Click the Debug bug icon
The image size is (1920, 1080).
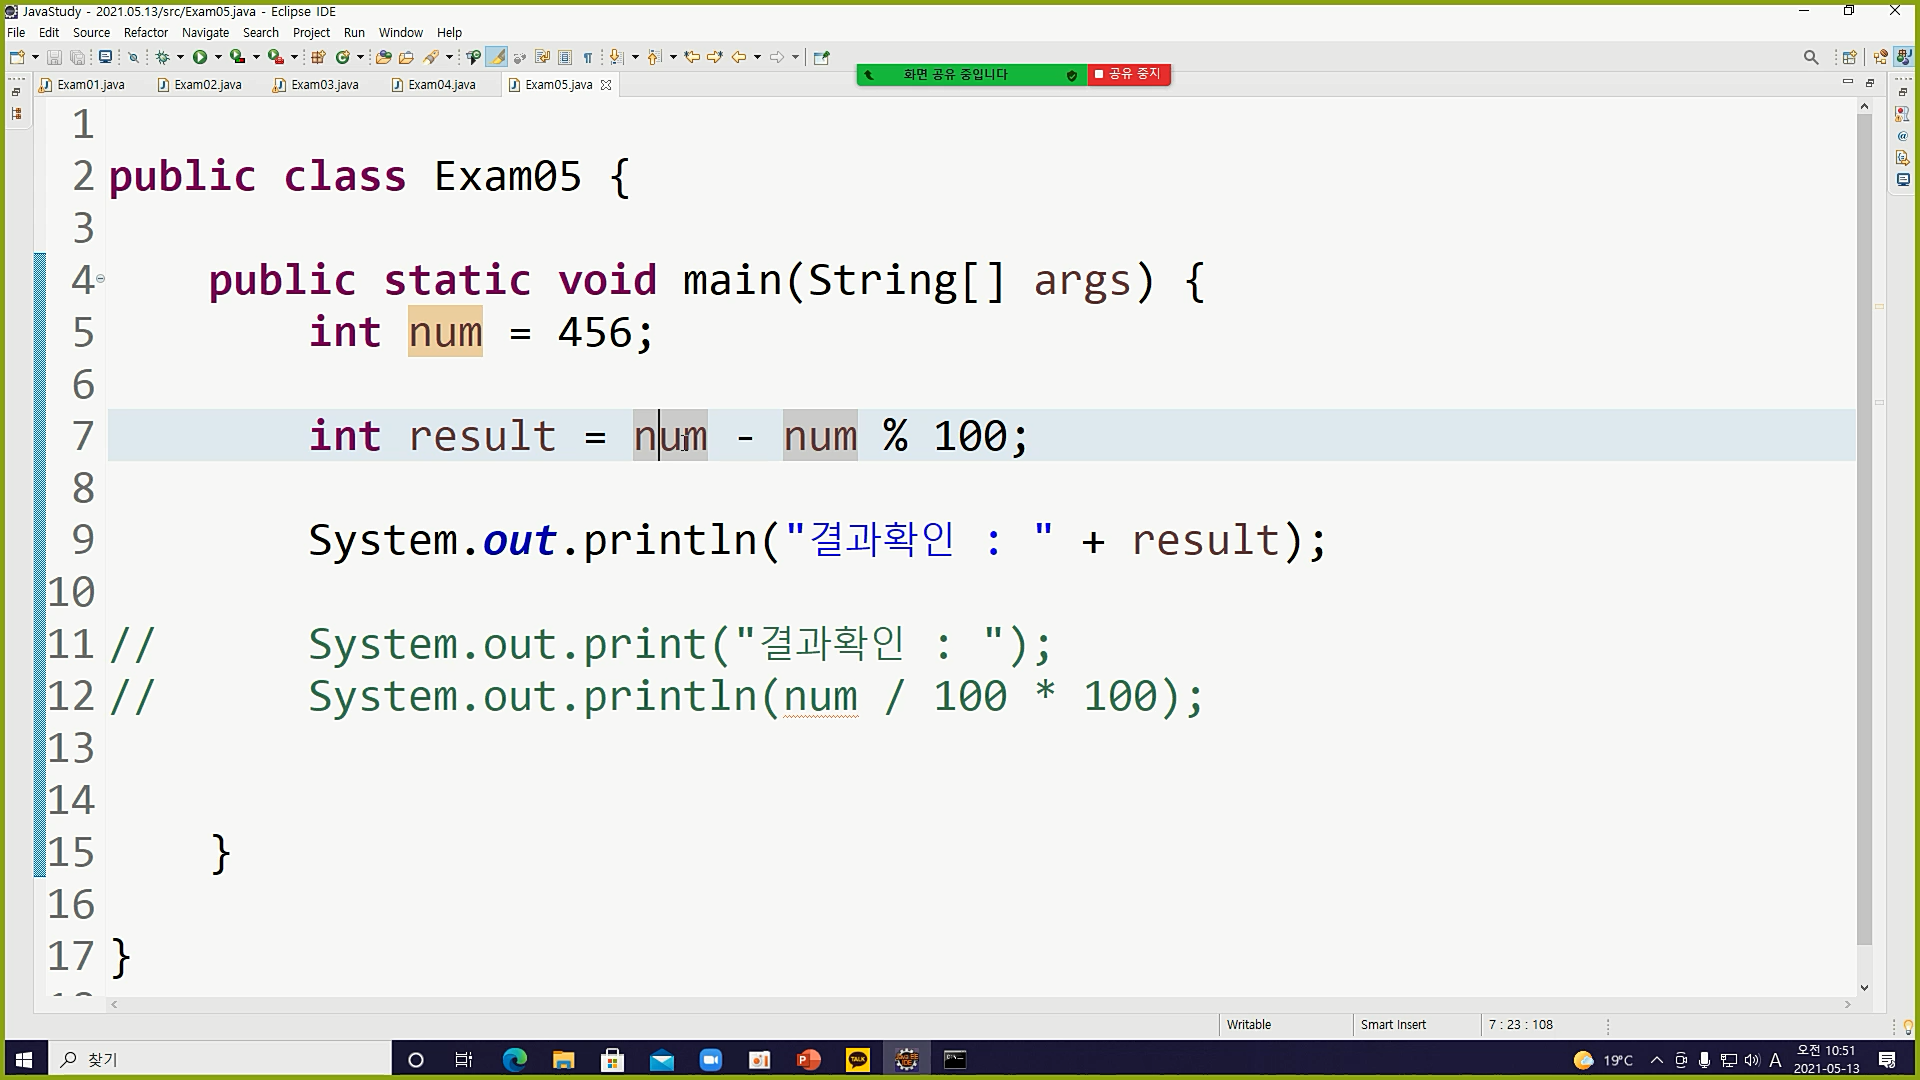[x=163, y=57]
